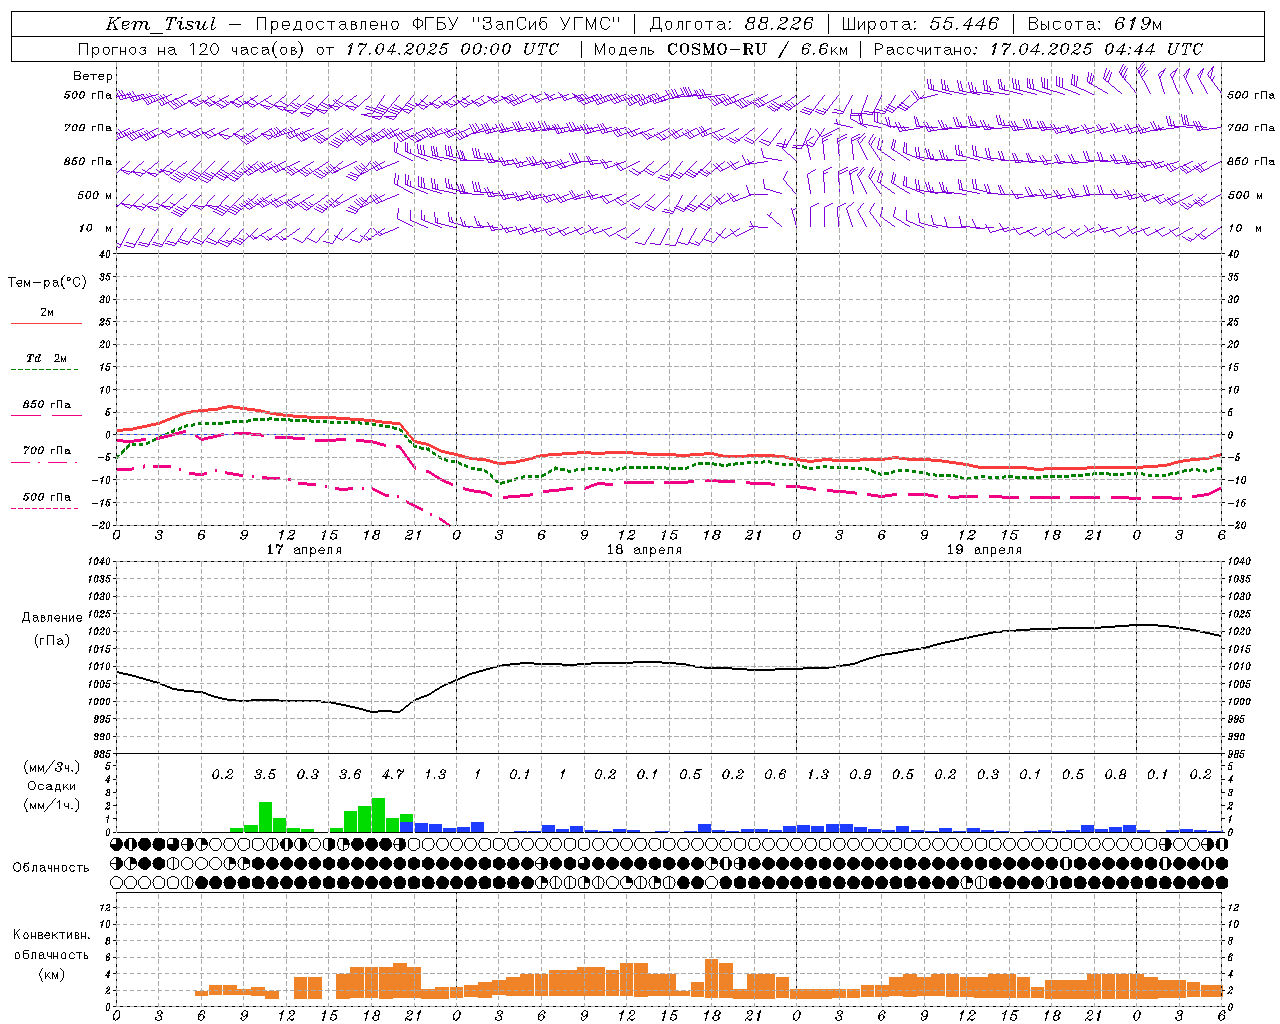Select the 0.6 precipitation total value
The image size is (1280, 1024).
pyautogui.click(x=775, y=775)
